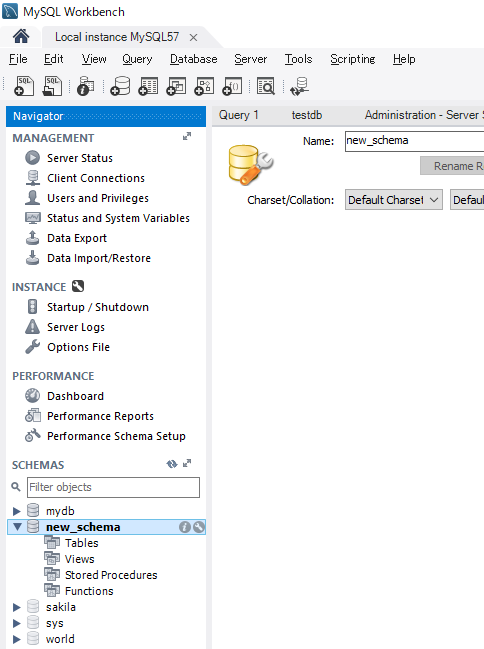
Task: Switch to the testdb tab
Action: [307, 115]
